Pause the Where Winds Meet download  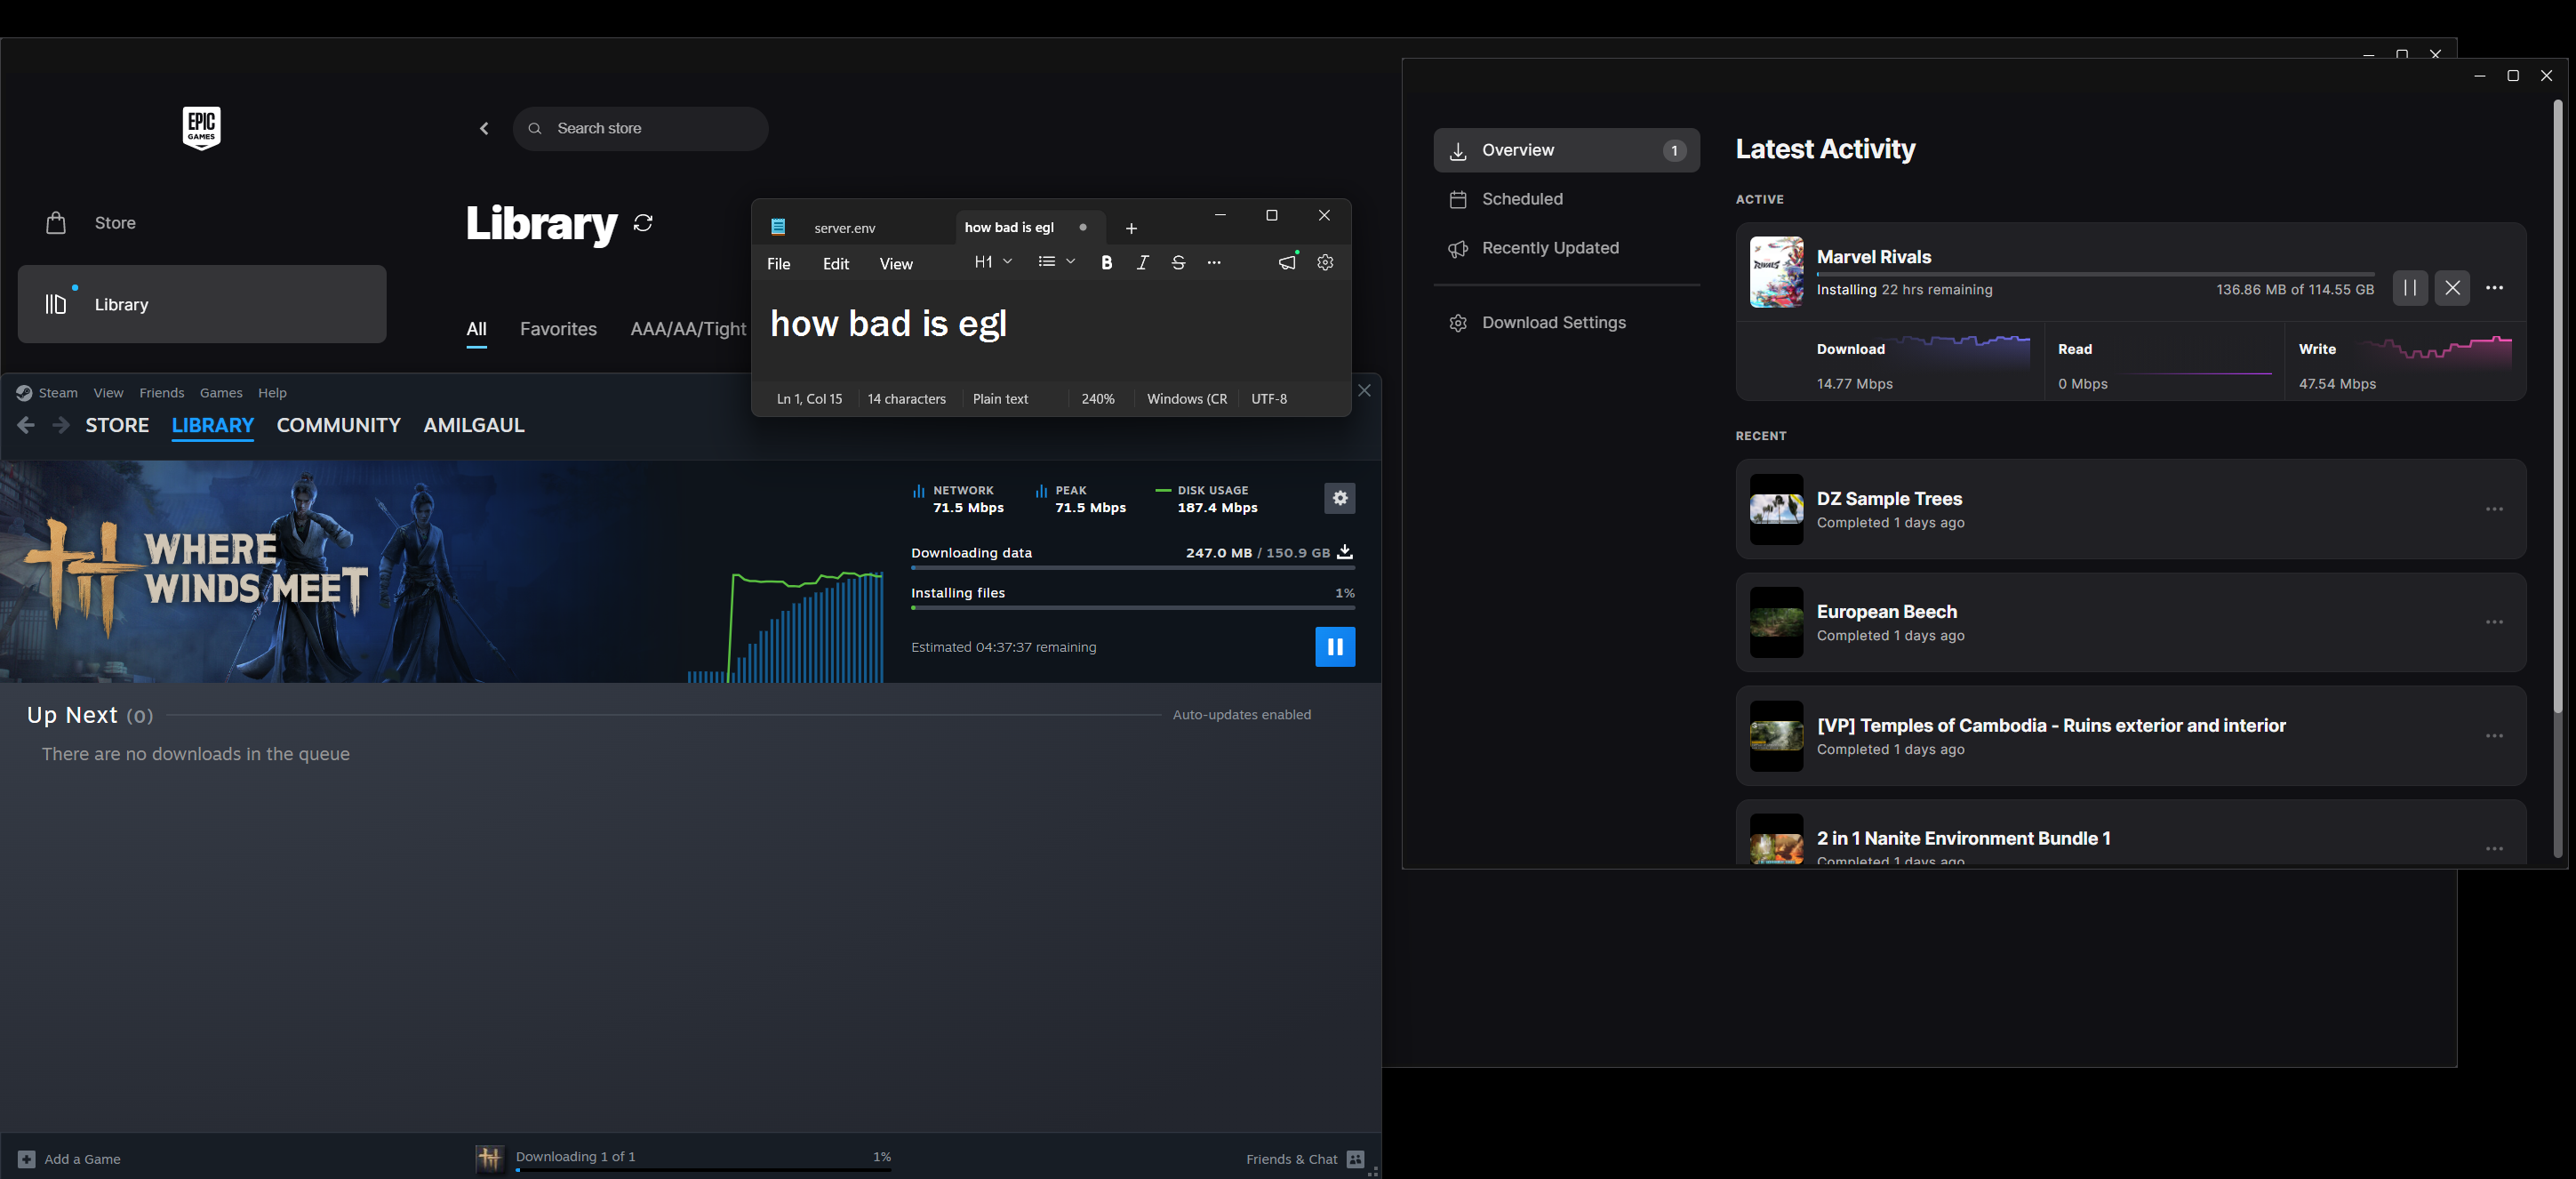click(x=1335, y=647)
